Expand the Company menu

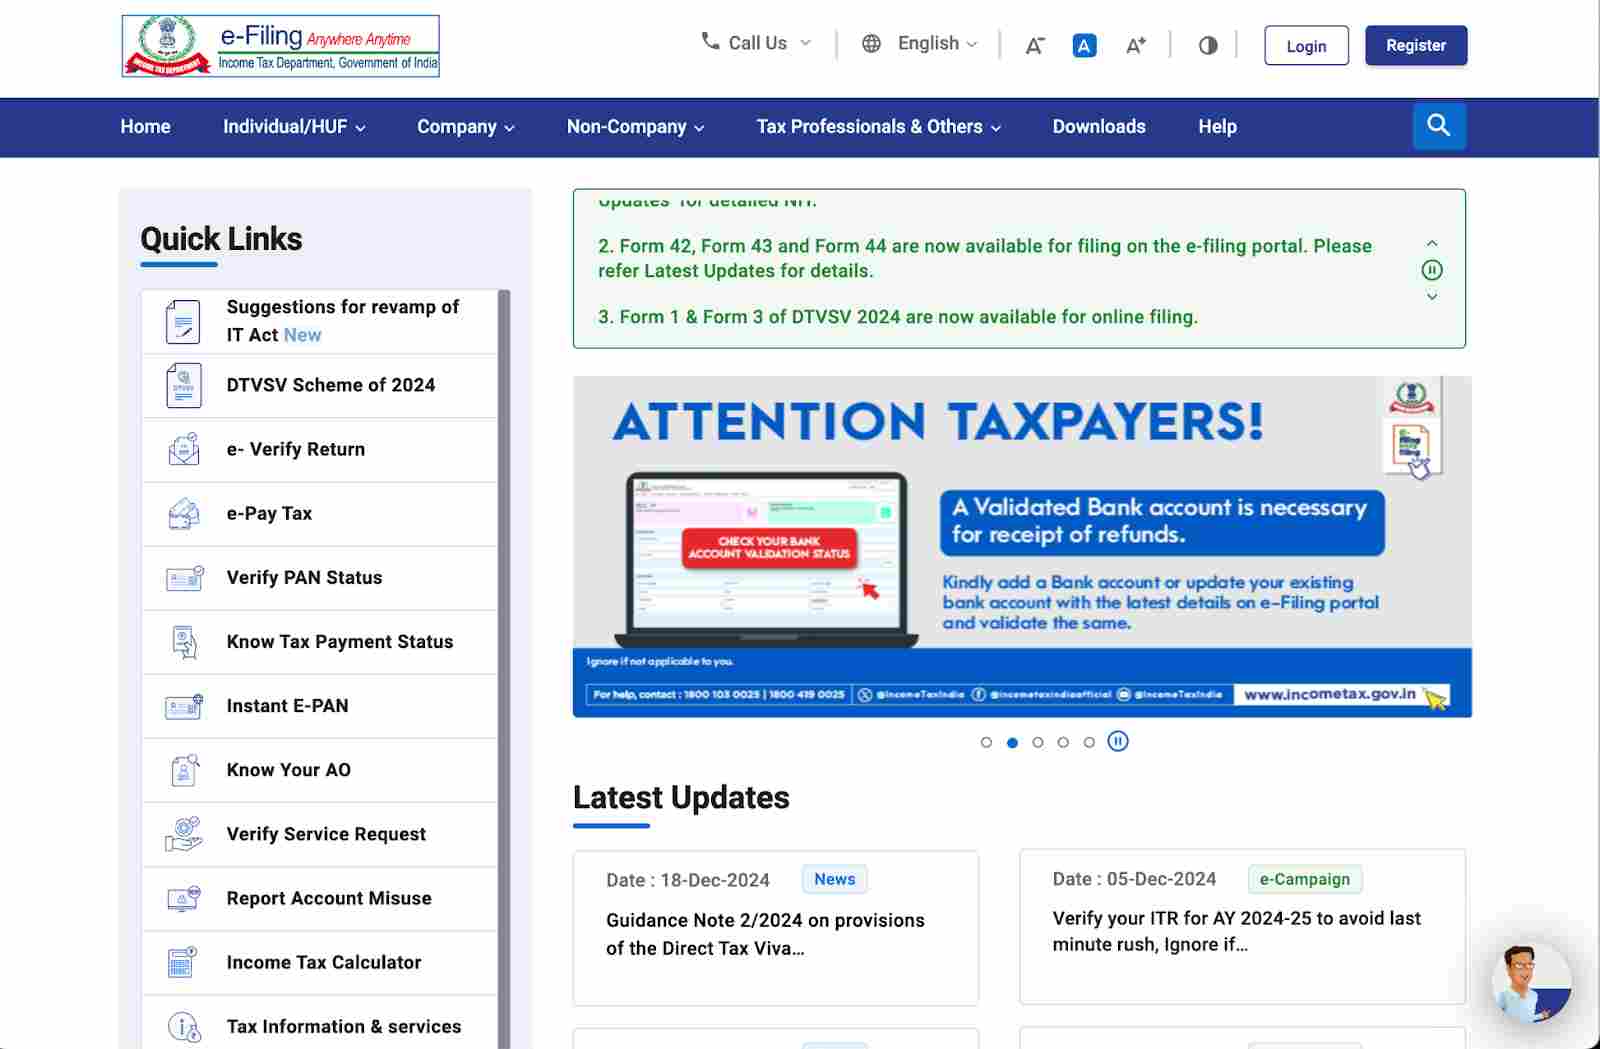click(466, 127)
